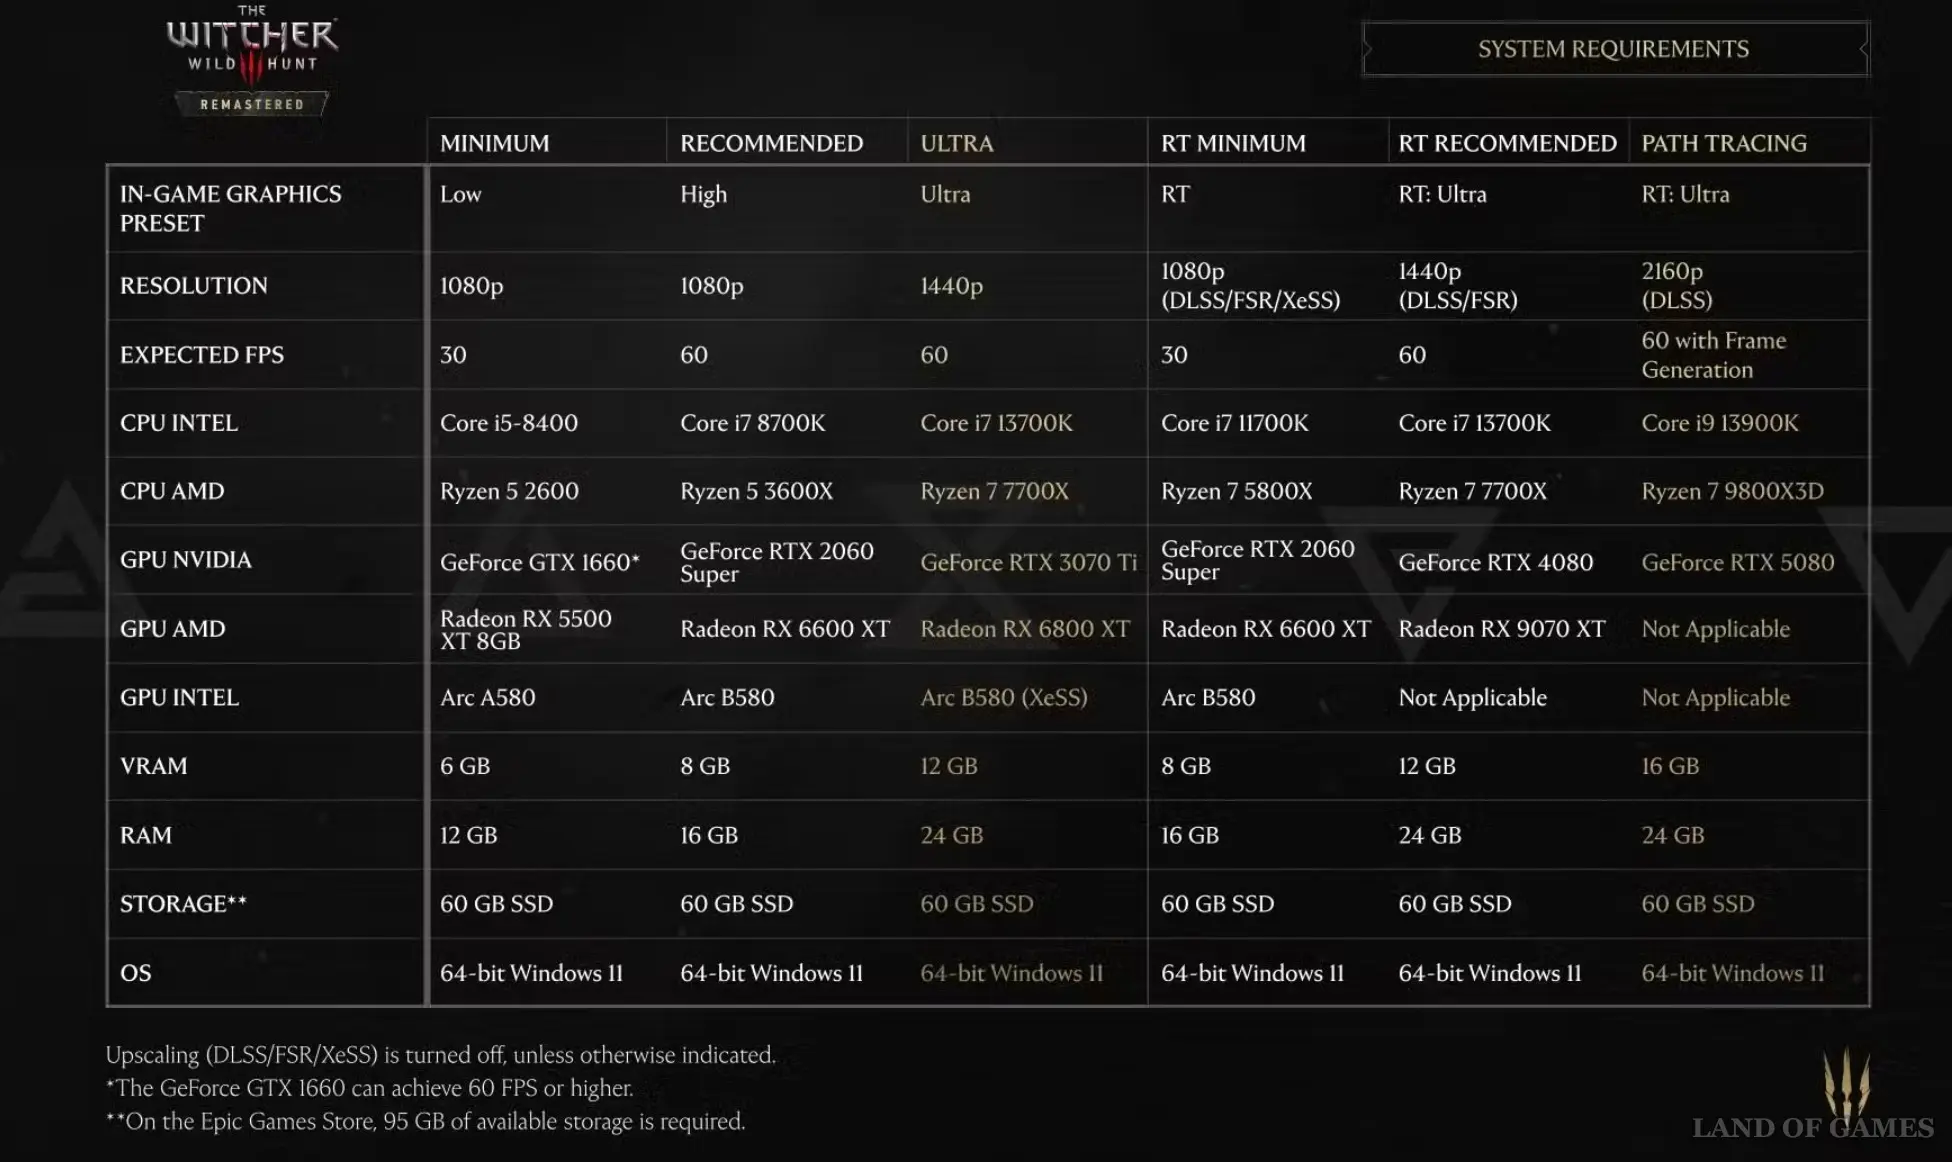The image size is (1952, 1162).
Task: Click the Ryzen 7 9800X3D cell
Action: (1732, 491)
